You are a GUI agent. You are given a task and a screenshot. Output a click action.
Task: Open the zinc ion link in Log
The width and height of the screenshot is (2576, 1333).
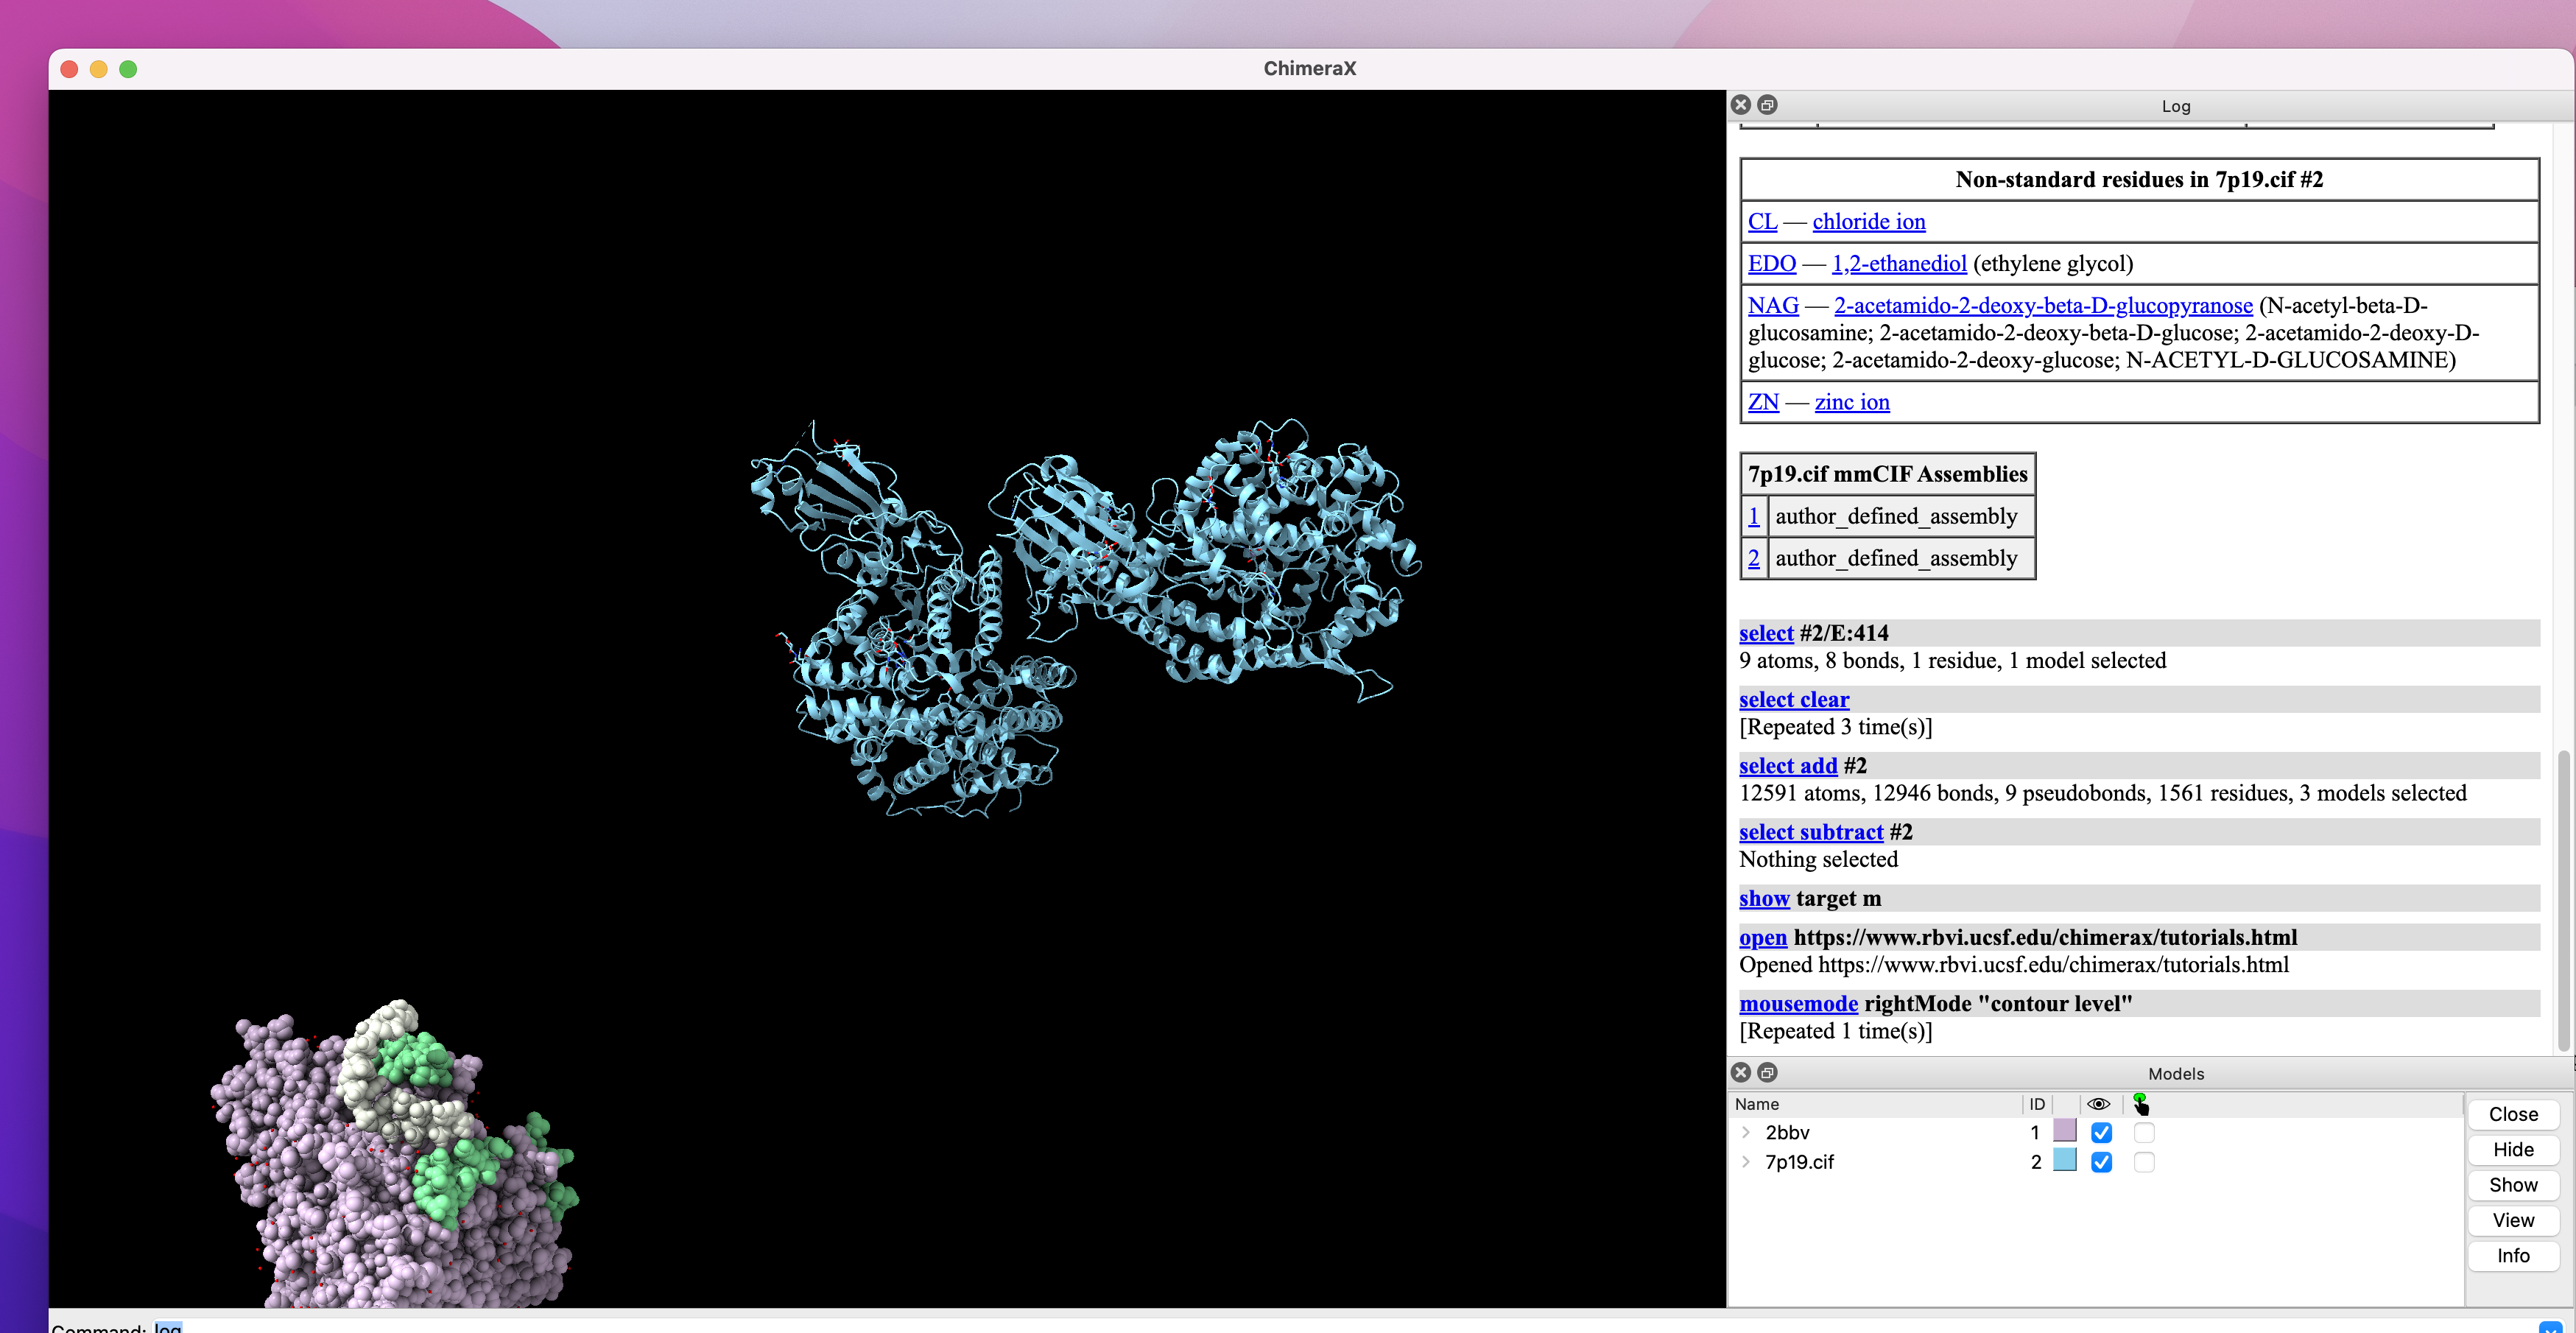coord(1852,402)
